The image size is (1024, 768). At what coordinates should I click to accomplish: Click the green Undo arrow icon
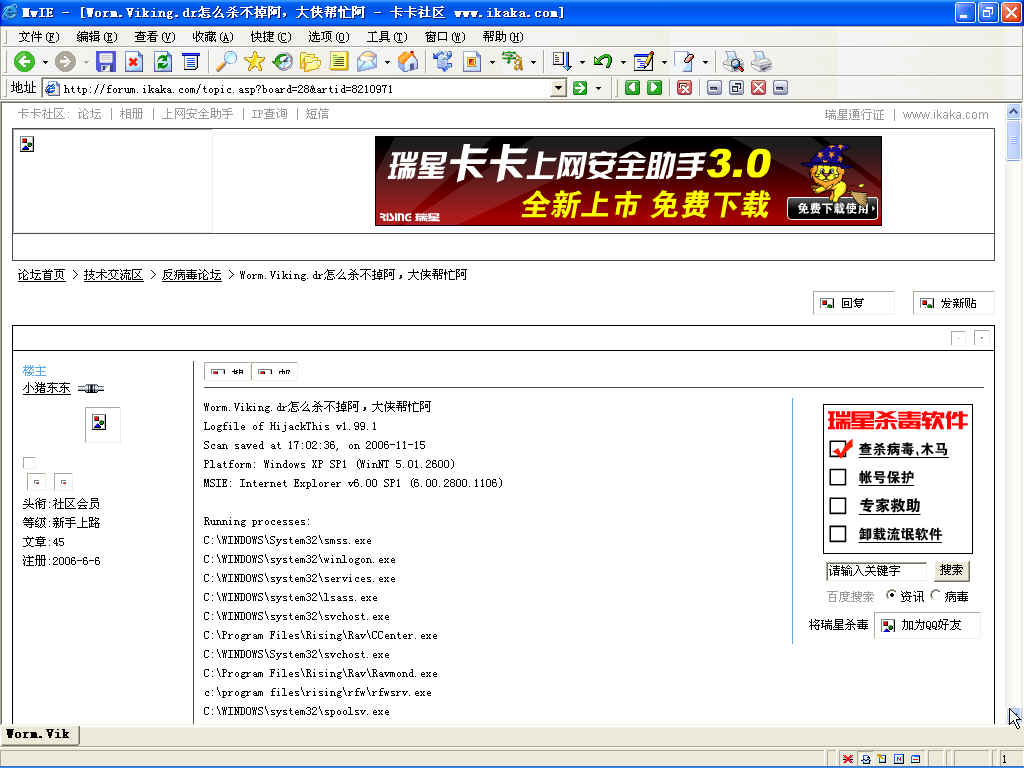coord(602,62)
